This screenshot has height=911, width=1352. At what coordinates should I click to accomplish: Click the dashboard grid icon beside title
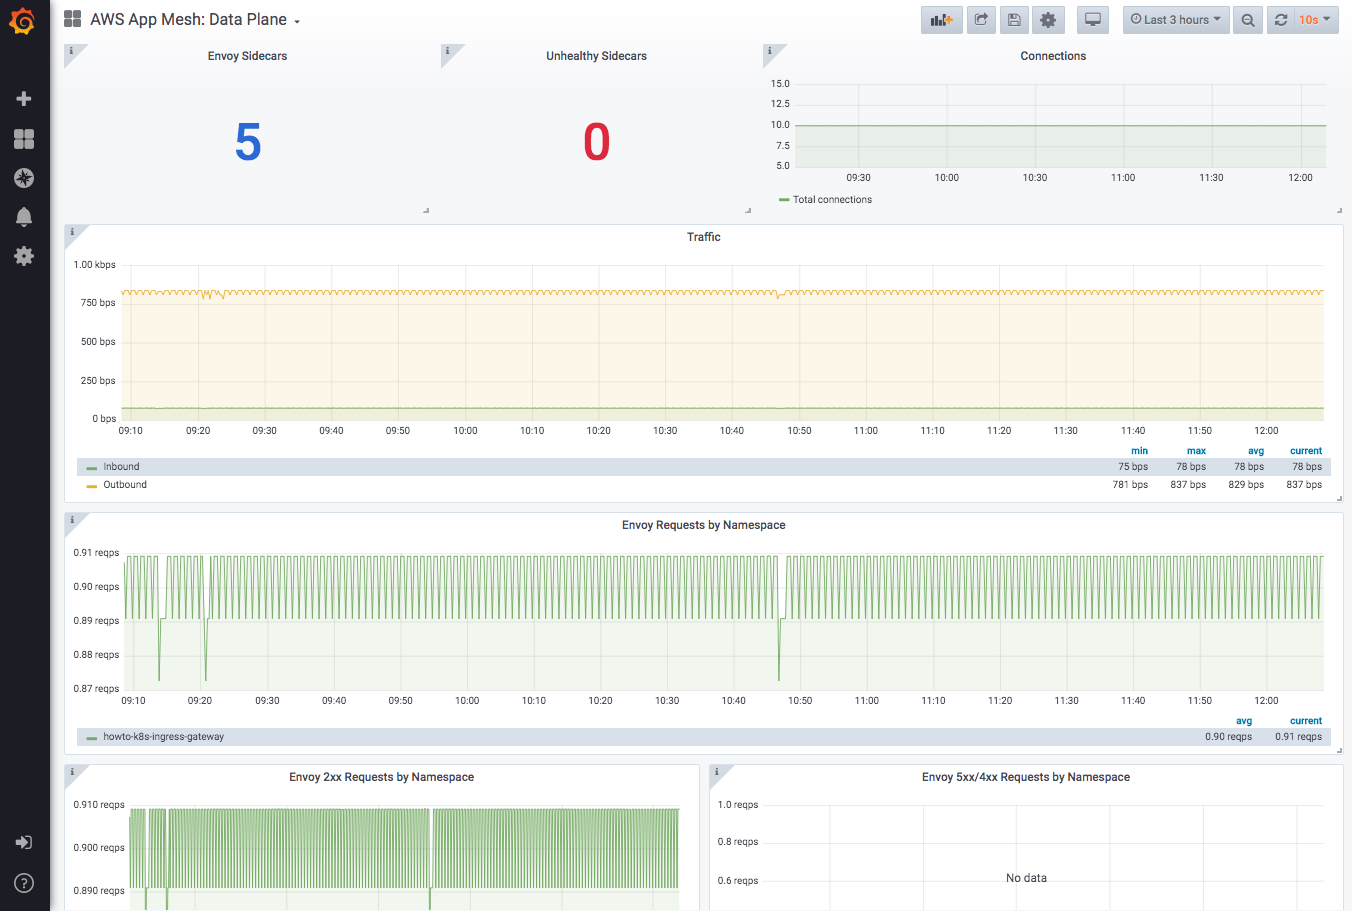pos(73,19)
